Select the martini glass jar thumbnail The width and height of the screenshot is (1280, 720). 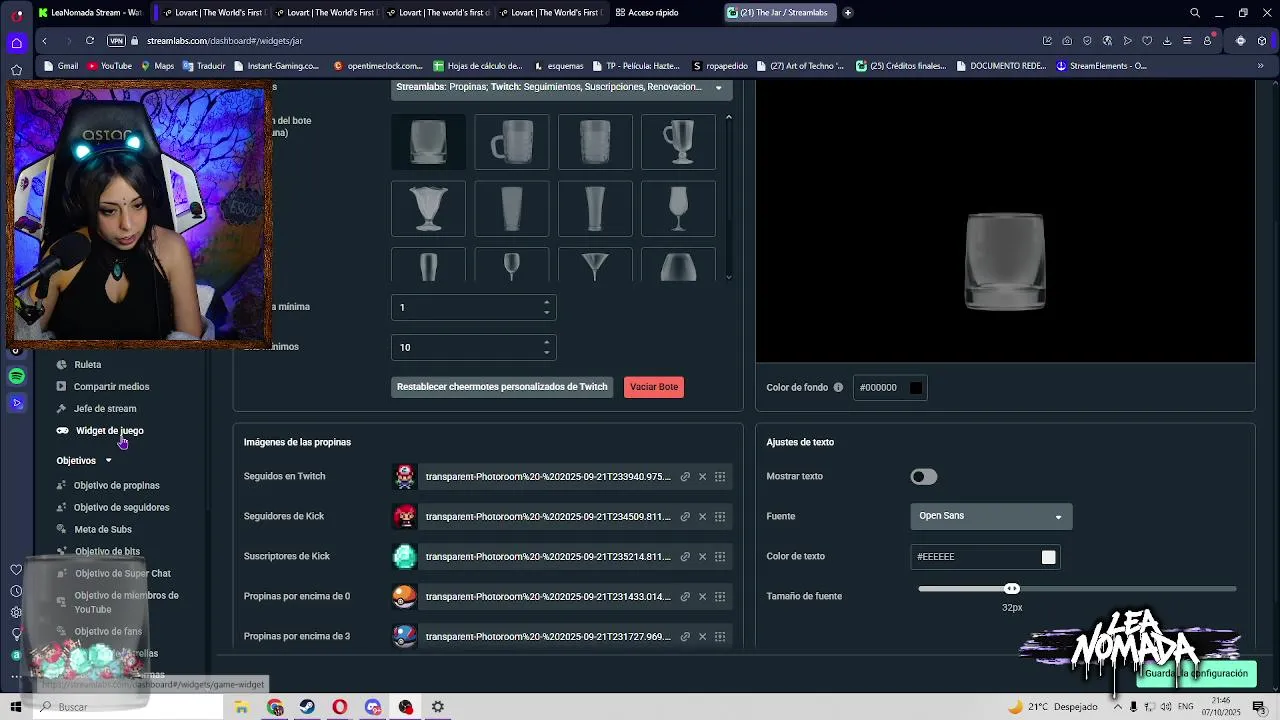click(x=595, y=265)
